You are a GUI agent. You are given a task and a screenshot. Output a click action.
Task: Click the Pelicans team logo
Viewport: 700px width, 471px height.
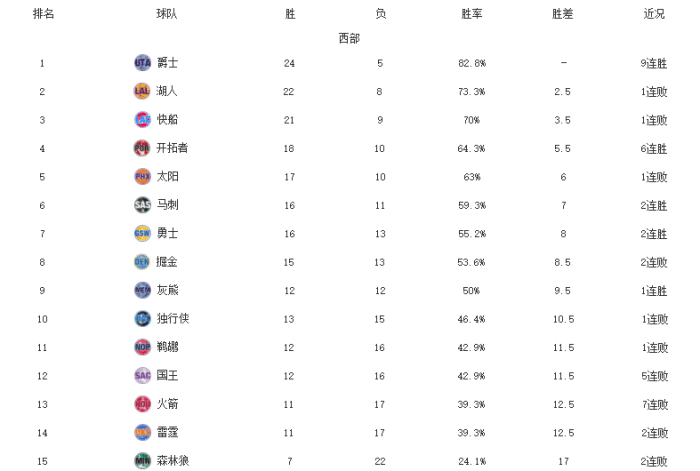click(142, 347)
